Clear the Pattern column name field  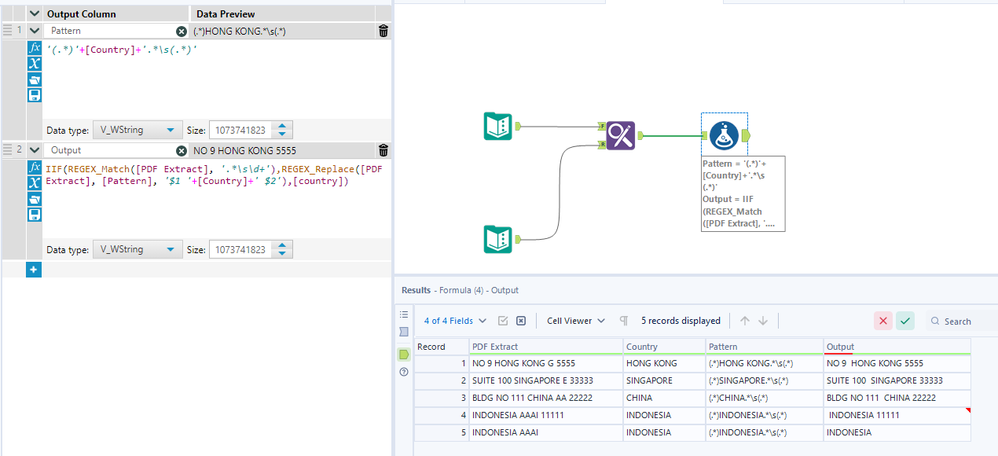coord(181,31)
